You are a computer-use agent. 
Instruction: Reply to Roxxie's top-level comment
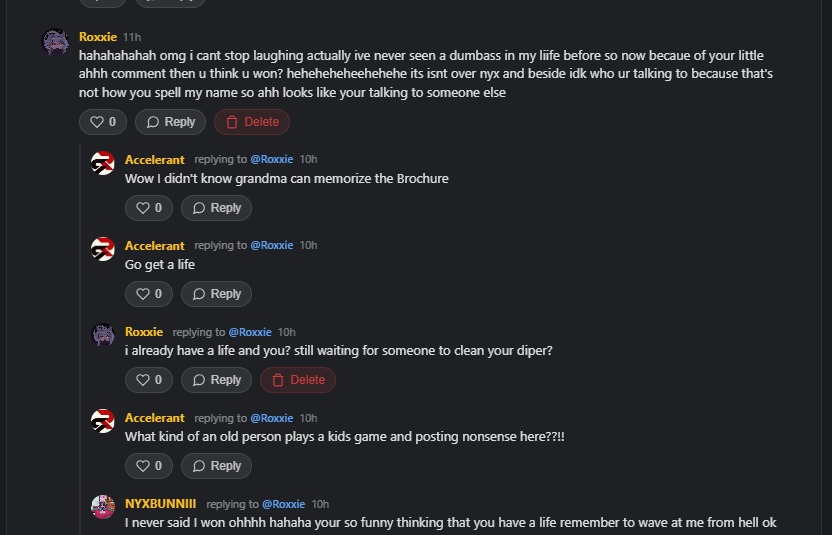click(170, 122)
